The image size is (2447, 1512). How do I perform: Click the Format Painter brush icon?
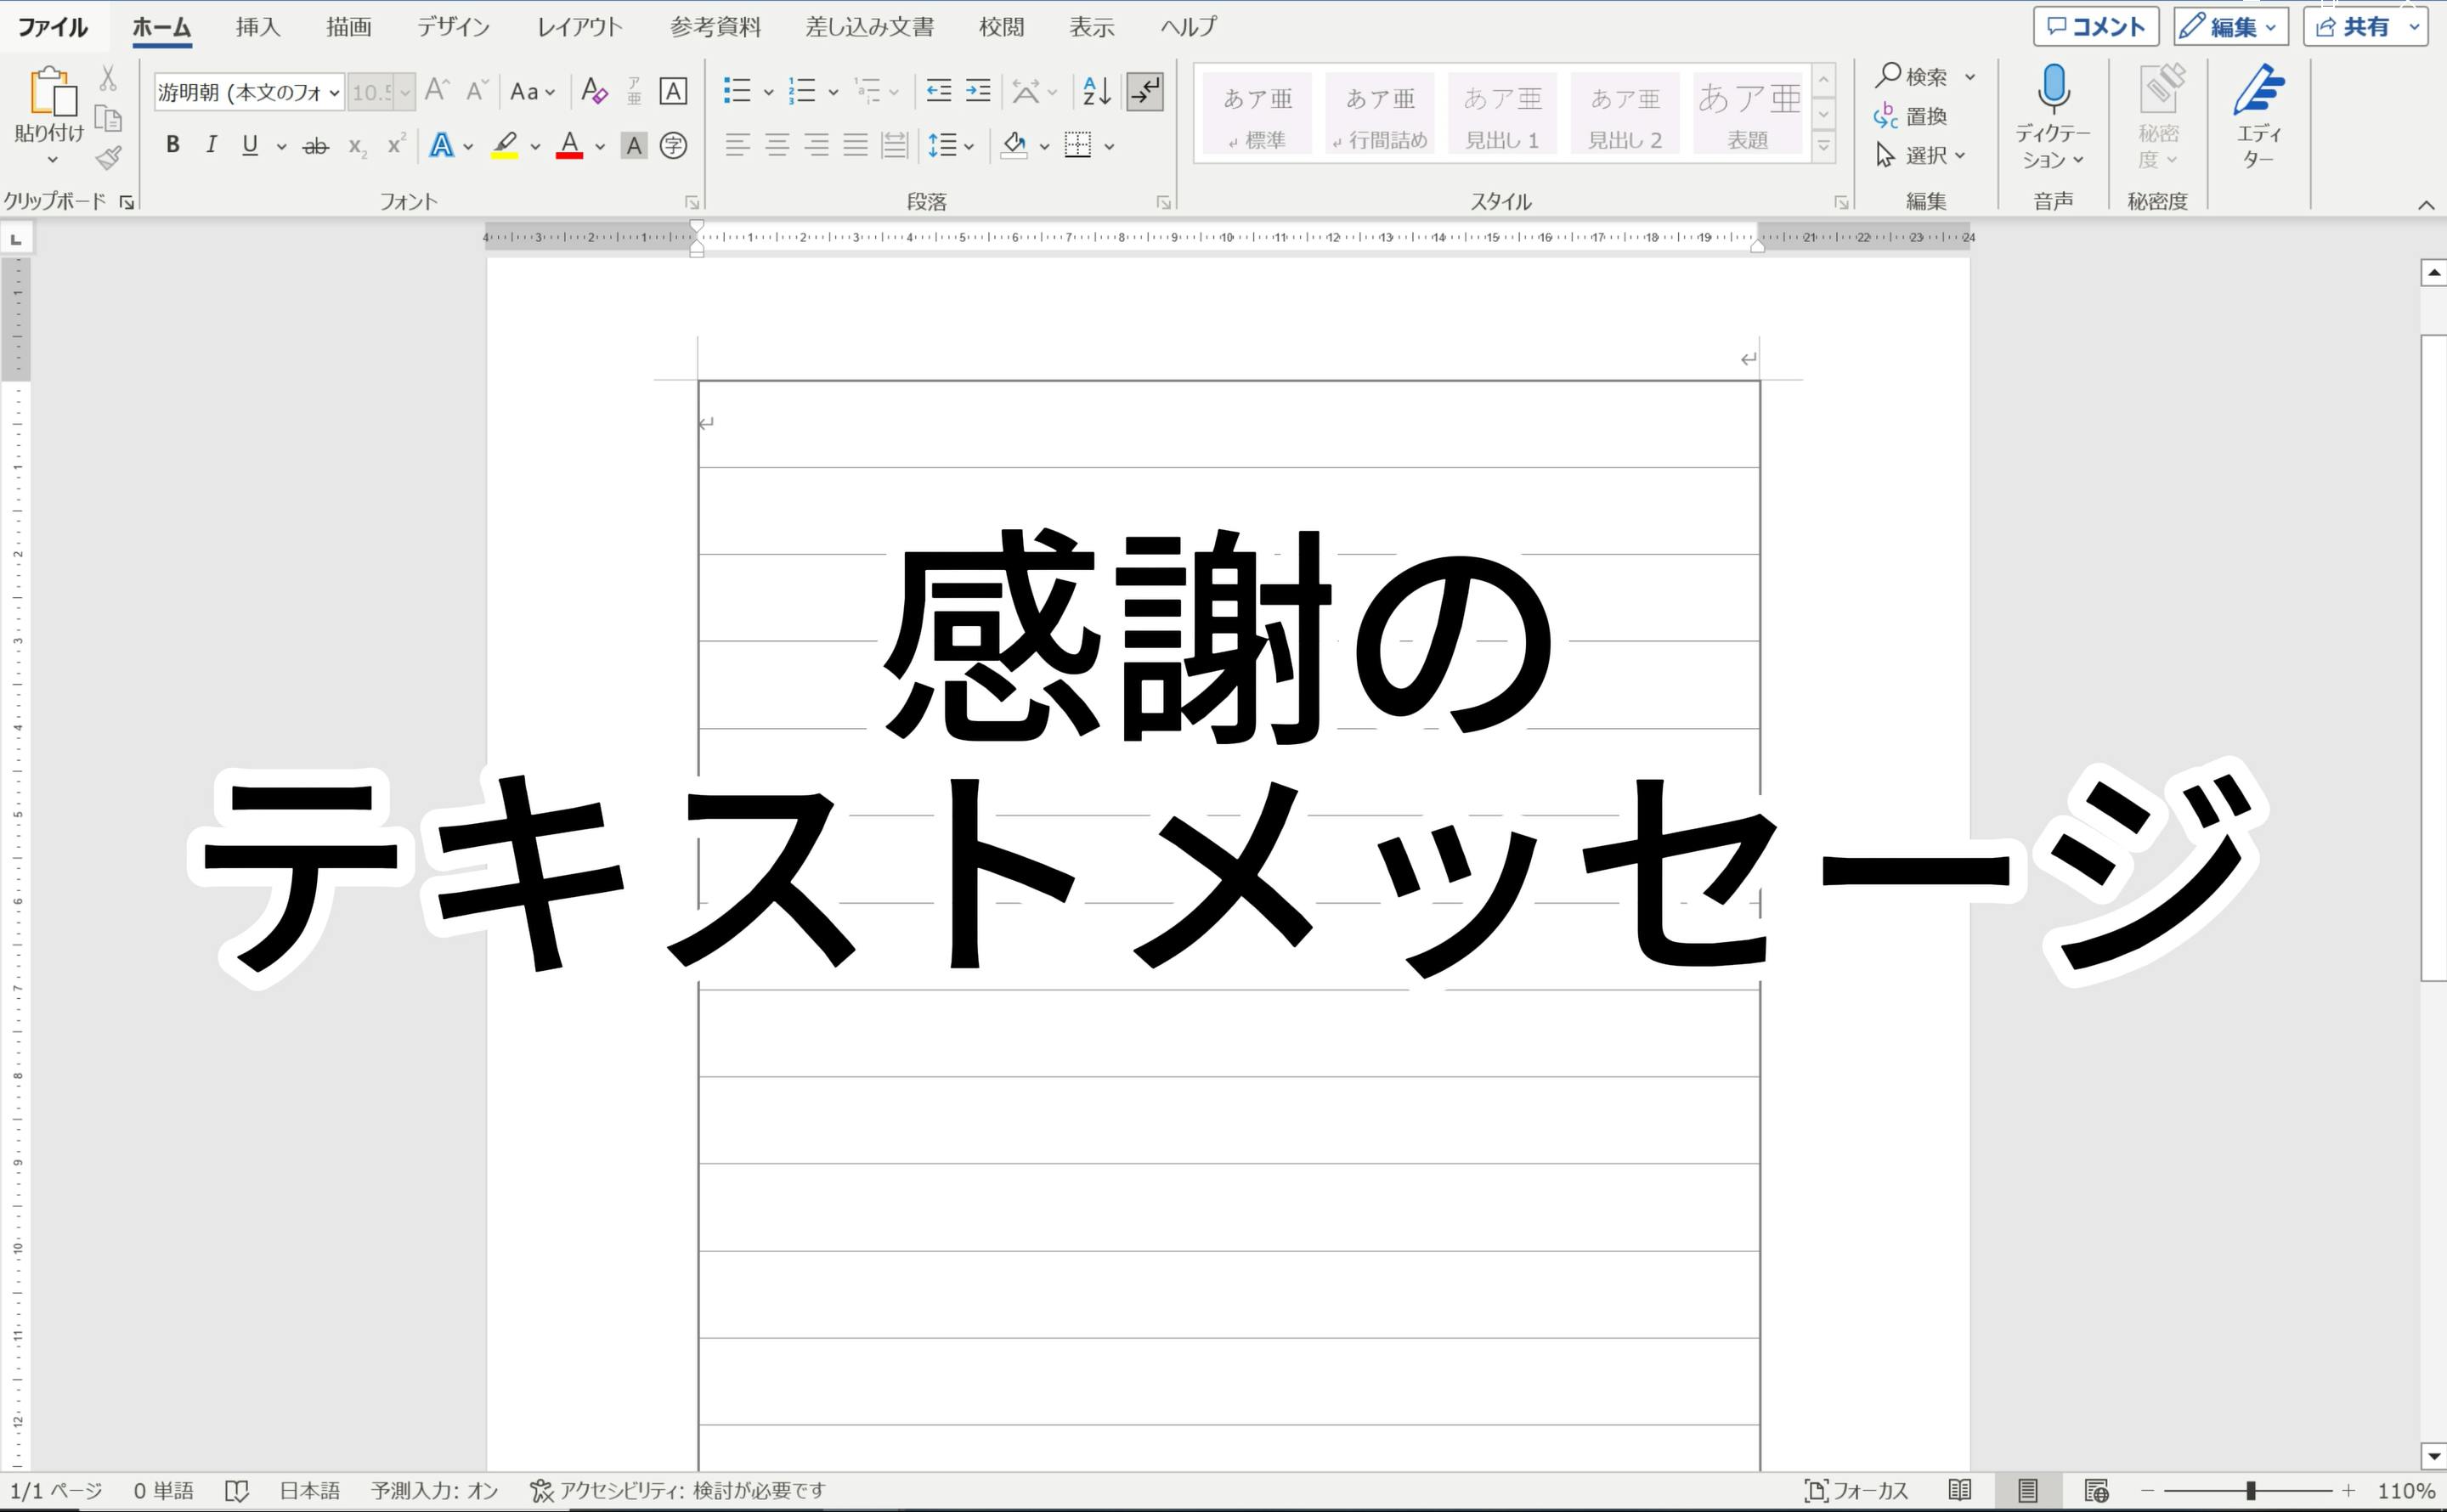(108, 158)
